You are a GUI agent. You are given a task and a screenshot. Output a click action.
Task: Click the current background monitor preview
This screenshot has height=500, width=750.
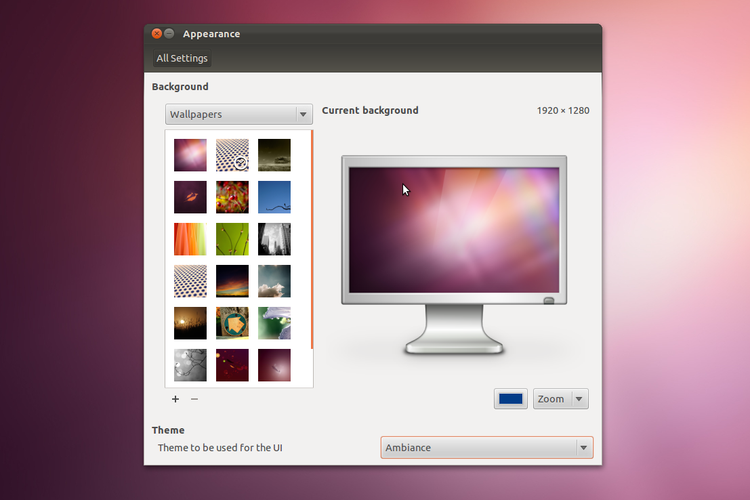[454, 230]
